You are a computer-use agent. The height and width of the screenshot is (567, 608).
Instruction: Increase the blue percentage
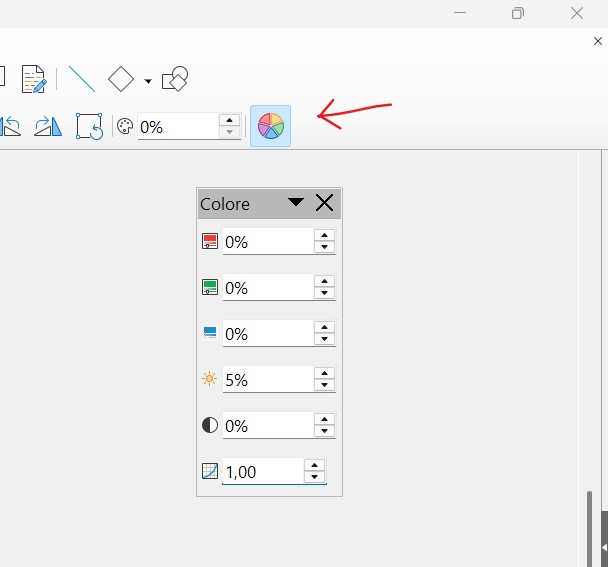325,327
